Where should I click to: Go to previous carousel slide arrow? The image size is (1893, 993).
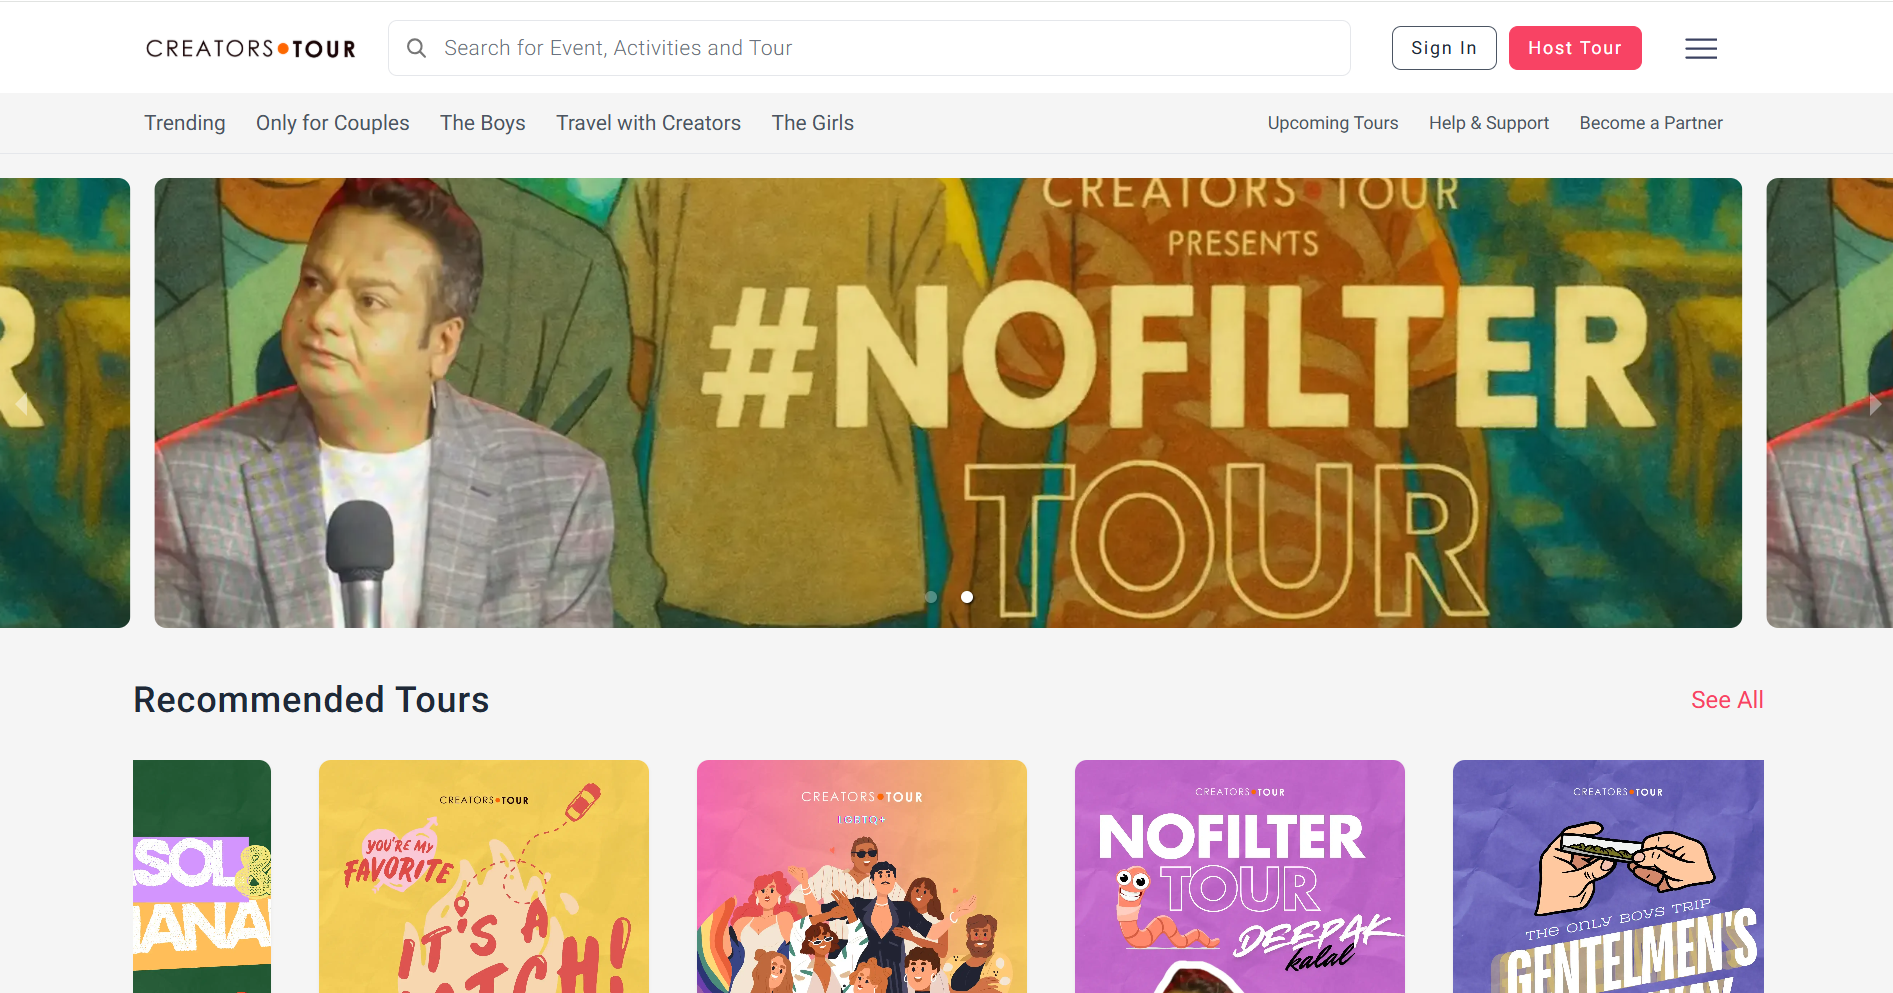click(22, 404)
